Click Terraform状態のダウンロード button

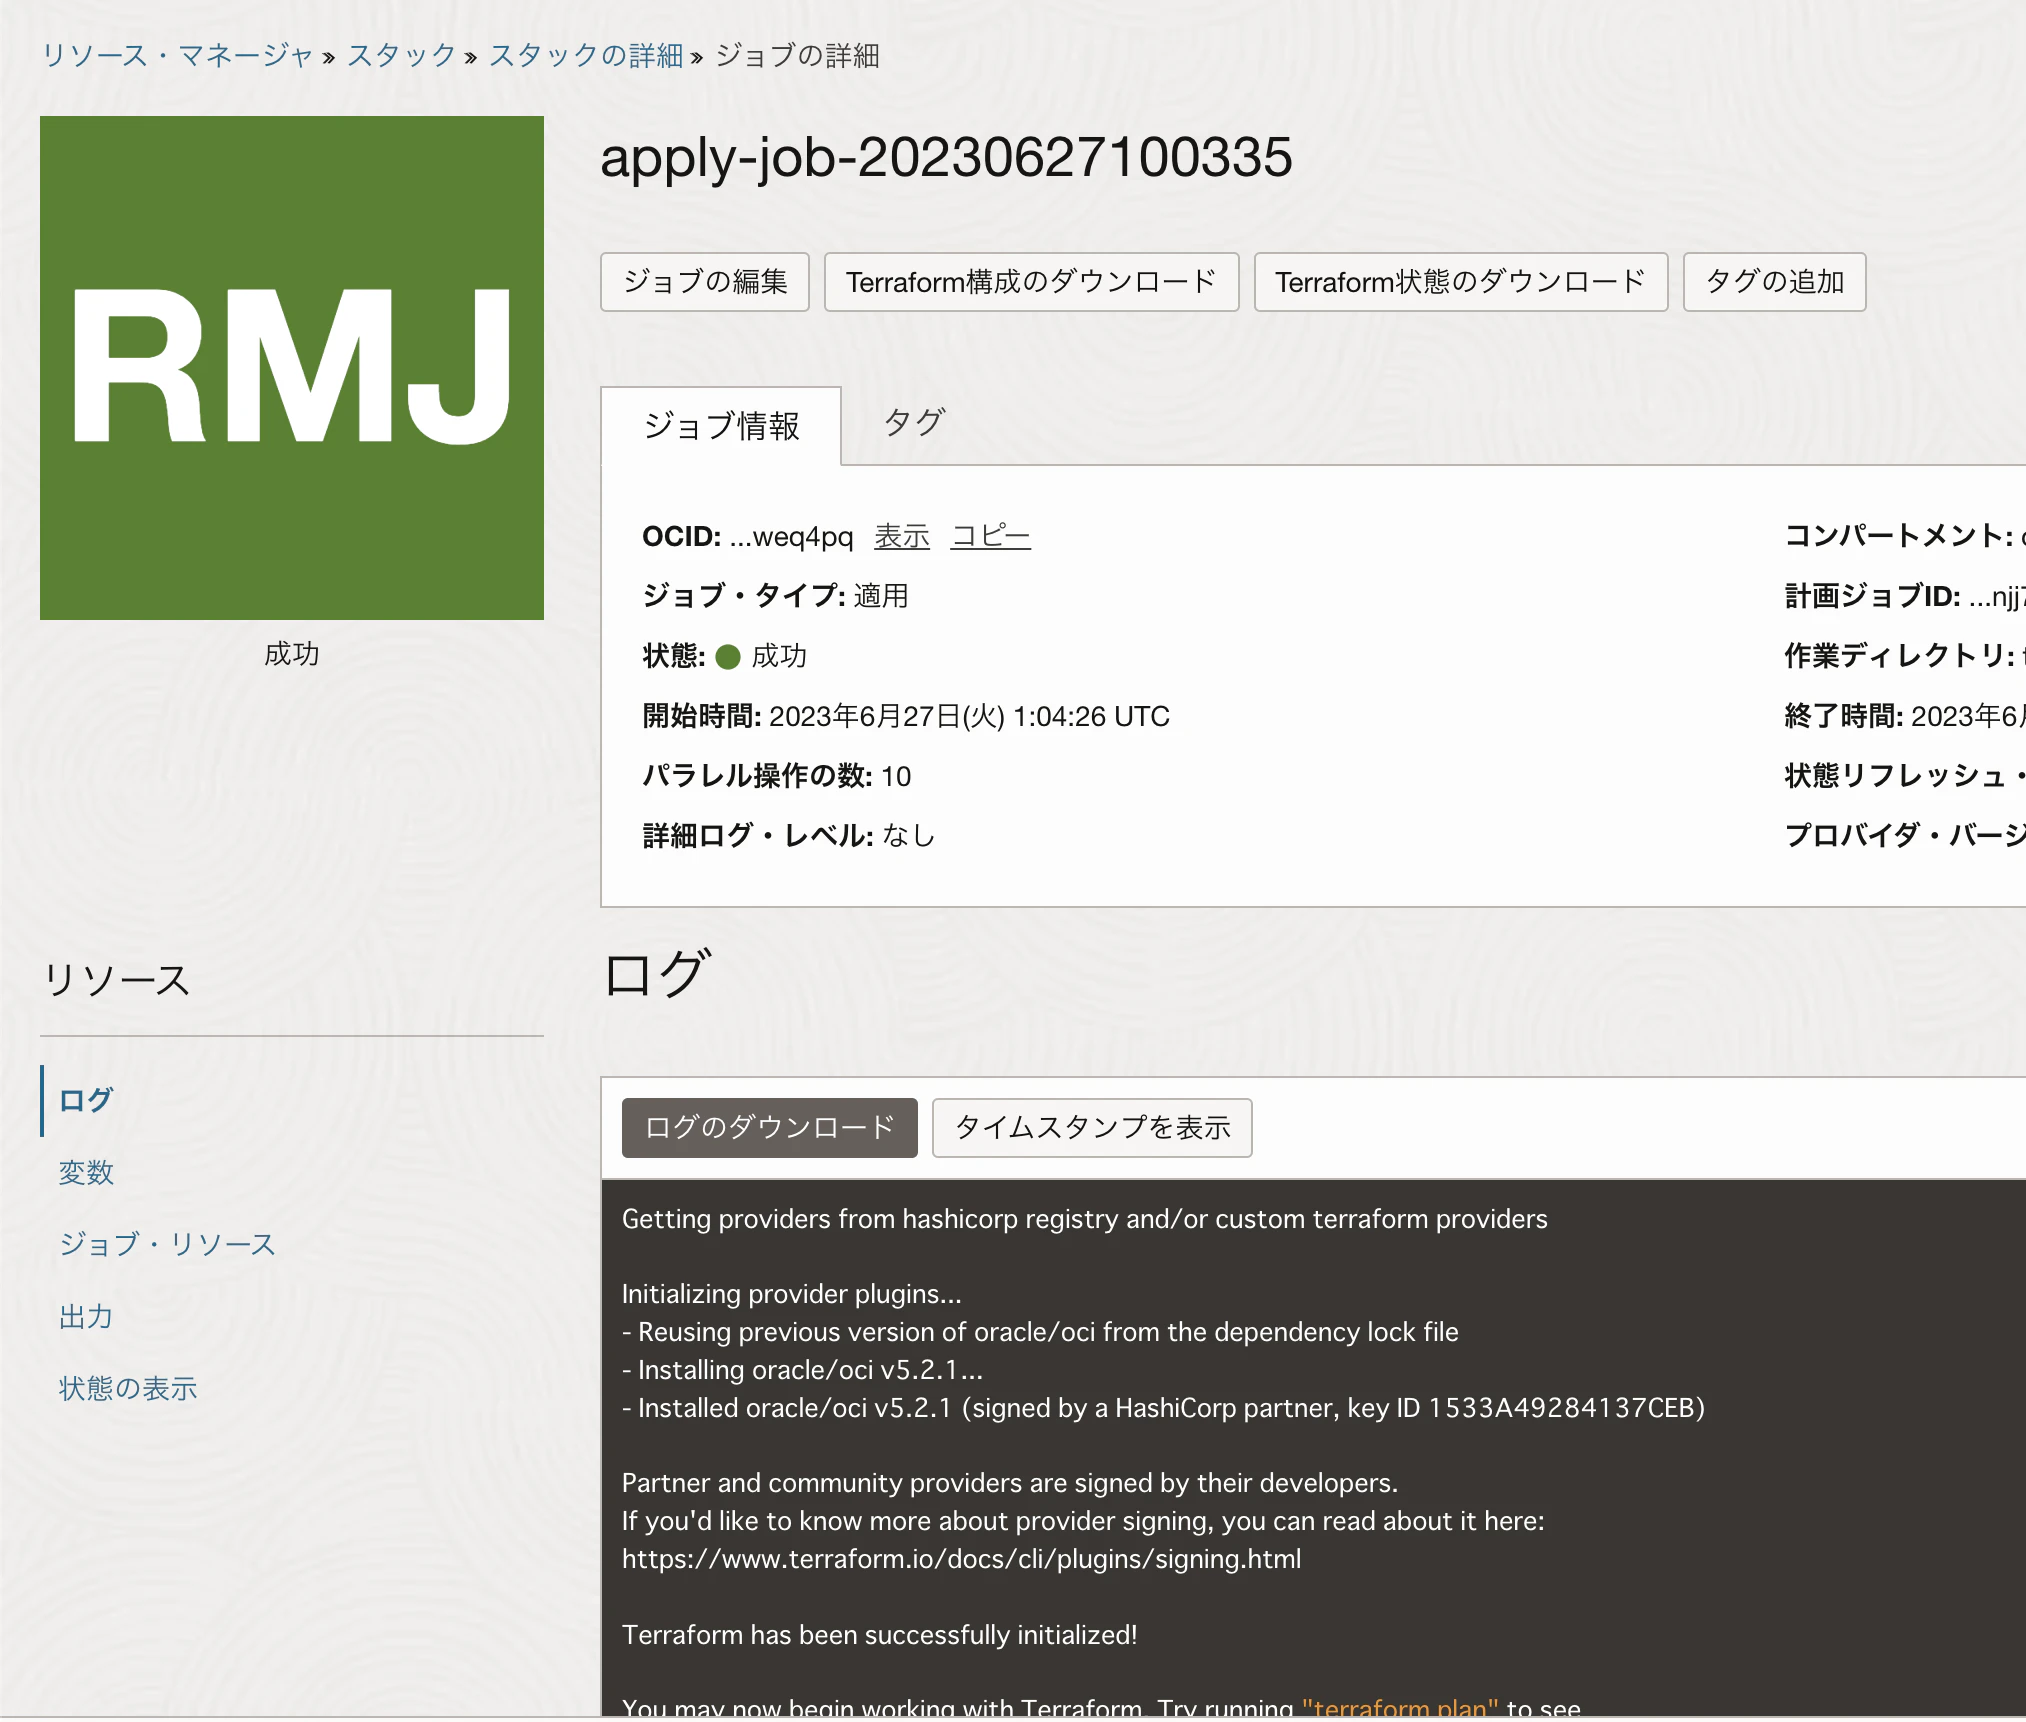(1461, 282)
